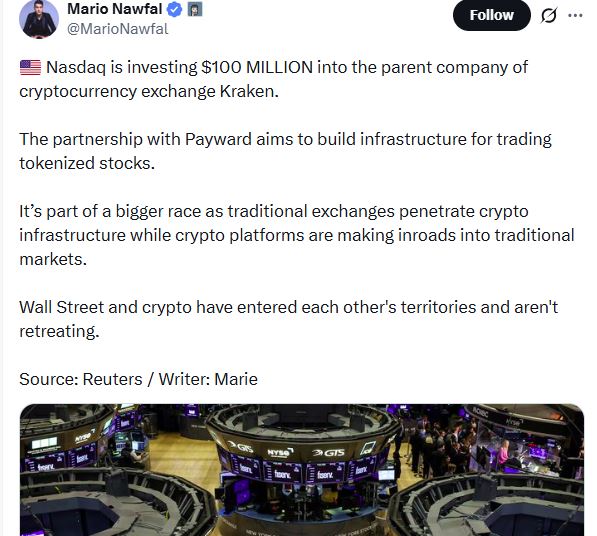This screenshot has height=536, width=597.
Task: Click the US flag emoji in the post
Action: tap(30, 68)
